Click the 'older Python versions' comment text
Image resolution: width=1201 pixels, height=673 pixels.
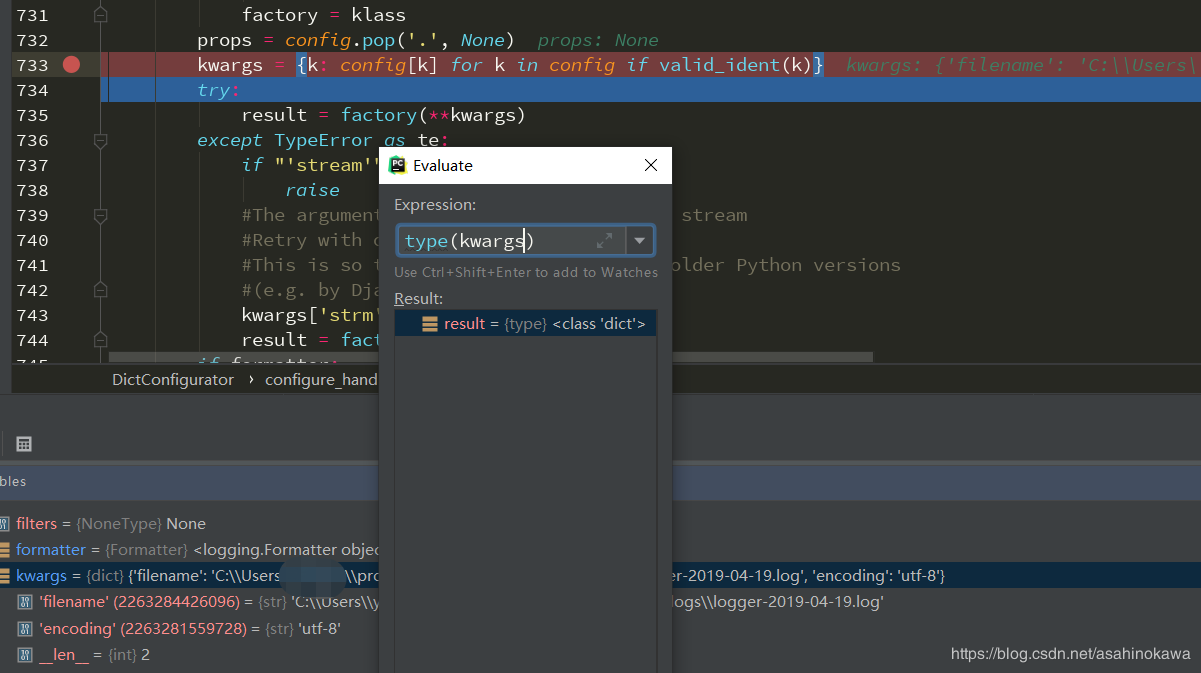(790, 265)
